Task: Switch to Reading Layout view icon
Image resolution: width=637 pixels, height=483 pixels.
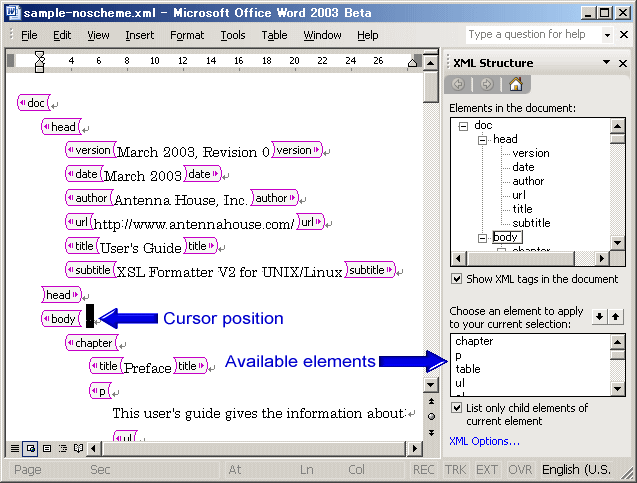Action: [x=78, y=448]
